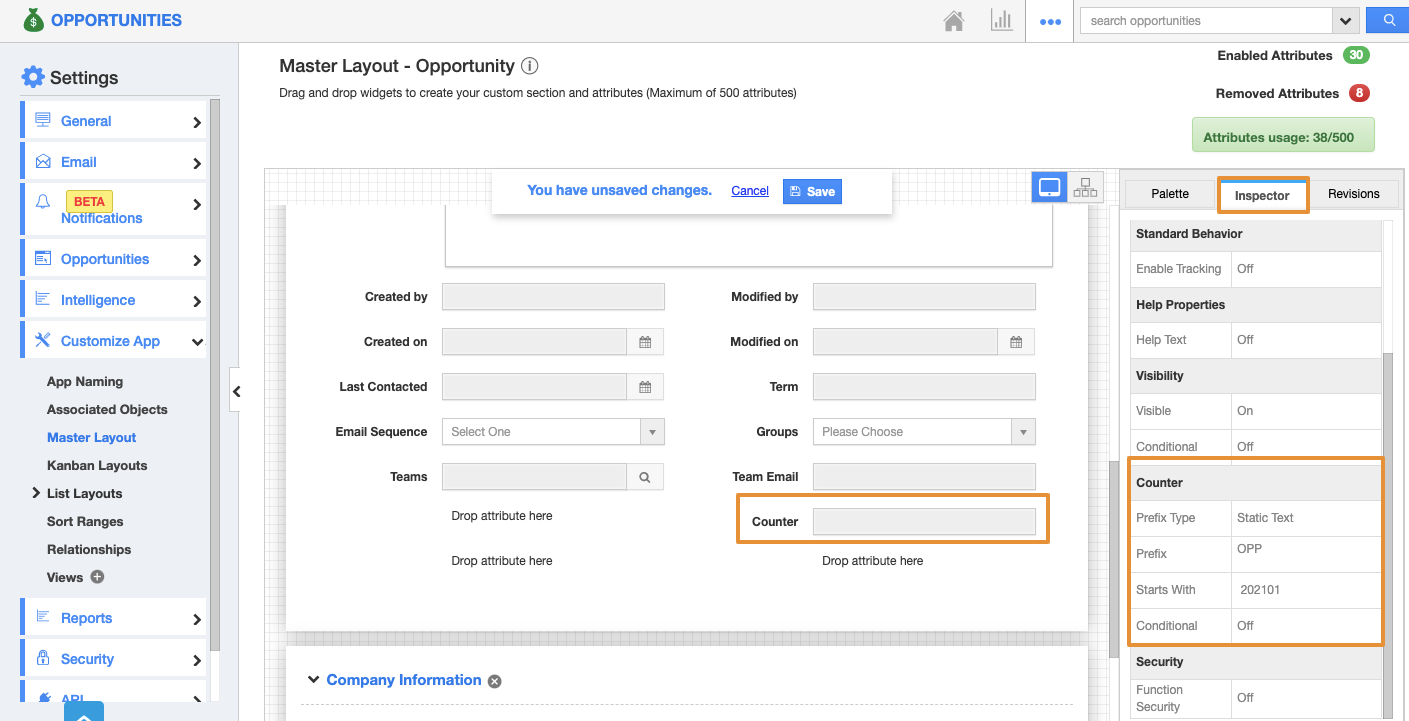Screen dimensions: 1409x721
Task: Click the Cancel link
Action: (x=750, y=191)
